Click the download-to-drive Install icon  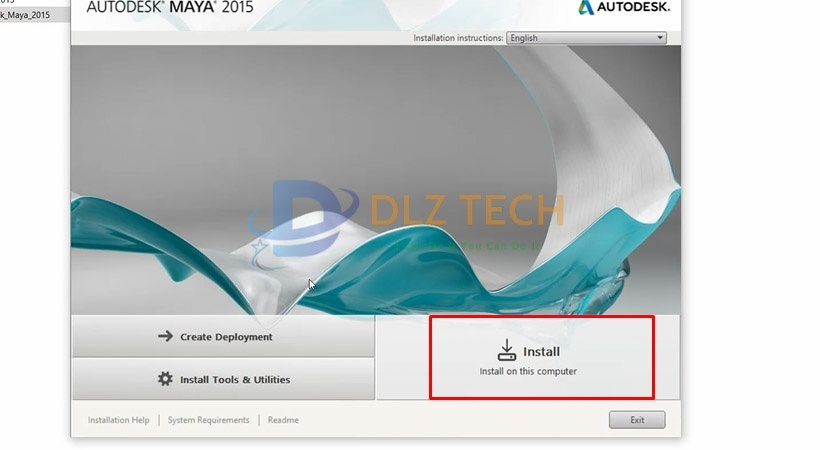click(506, 350)
